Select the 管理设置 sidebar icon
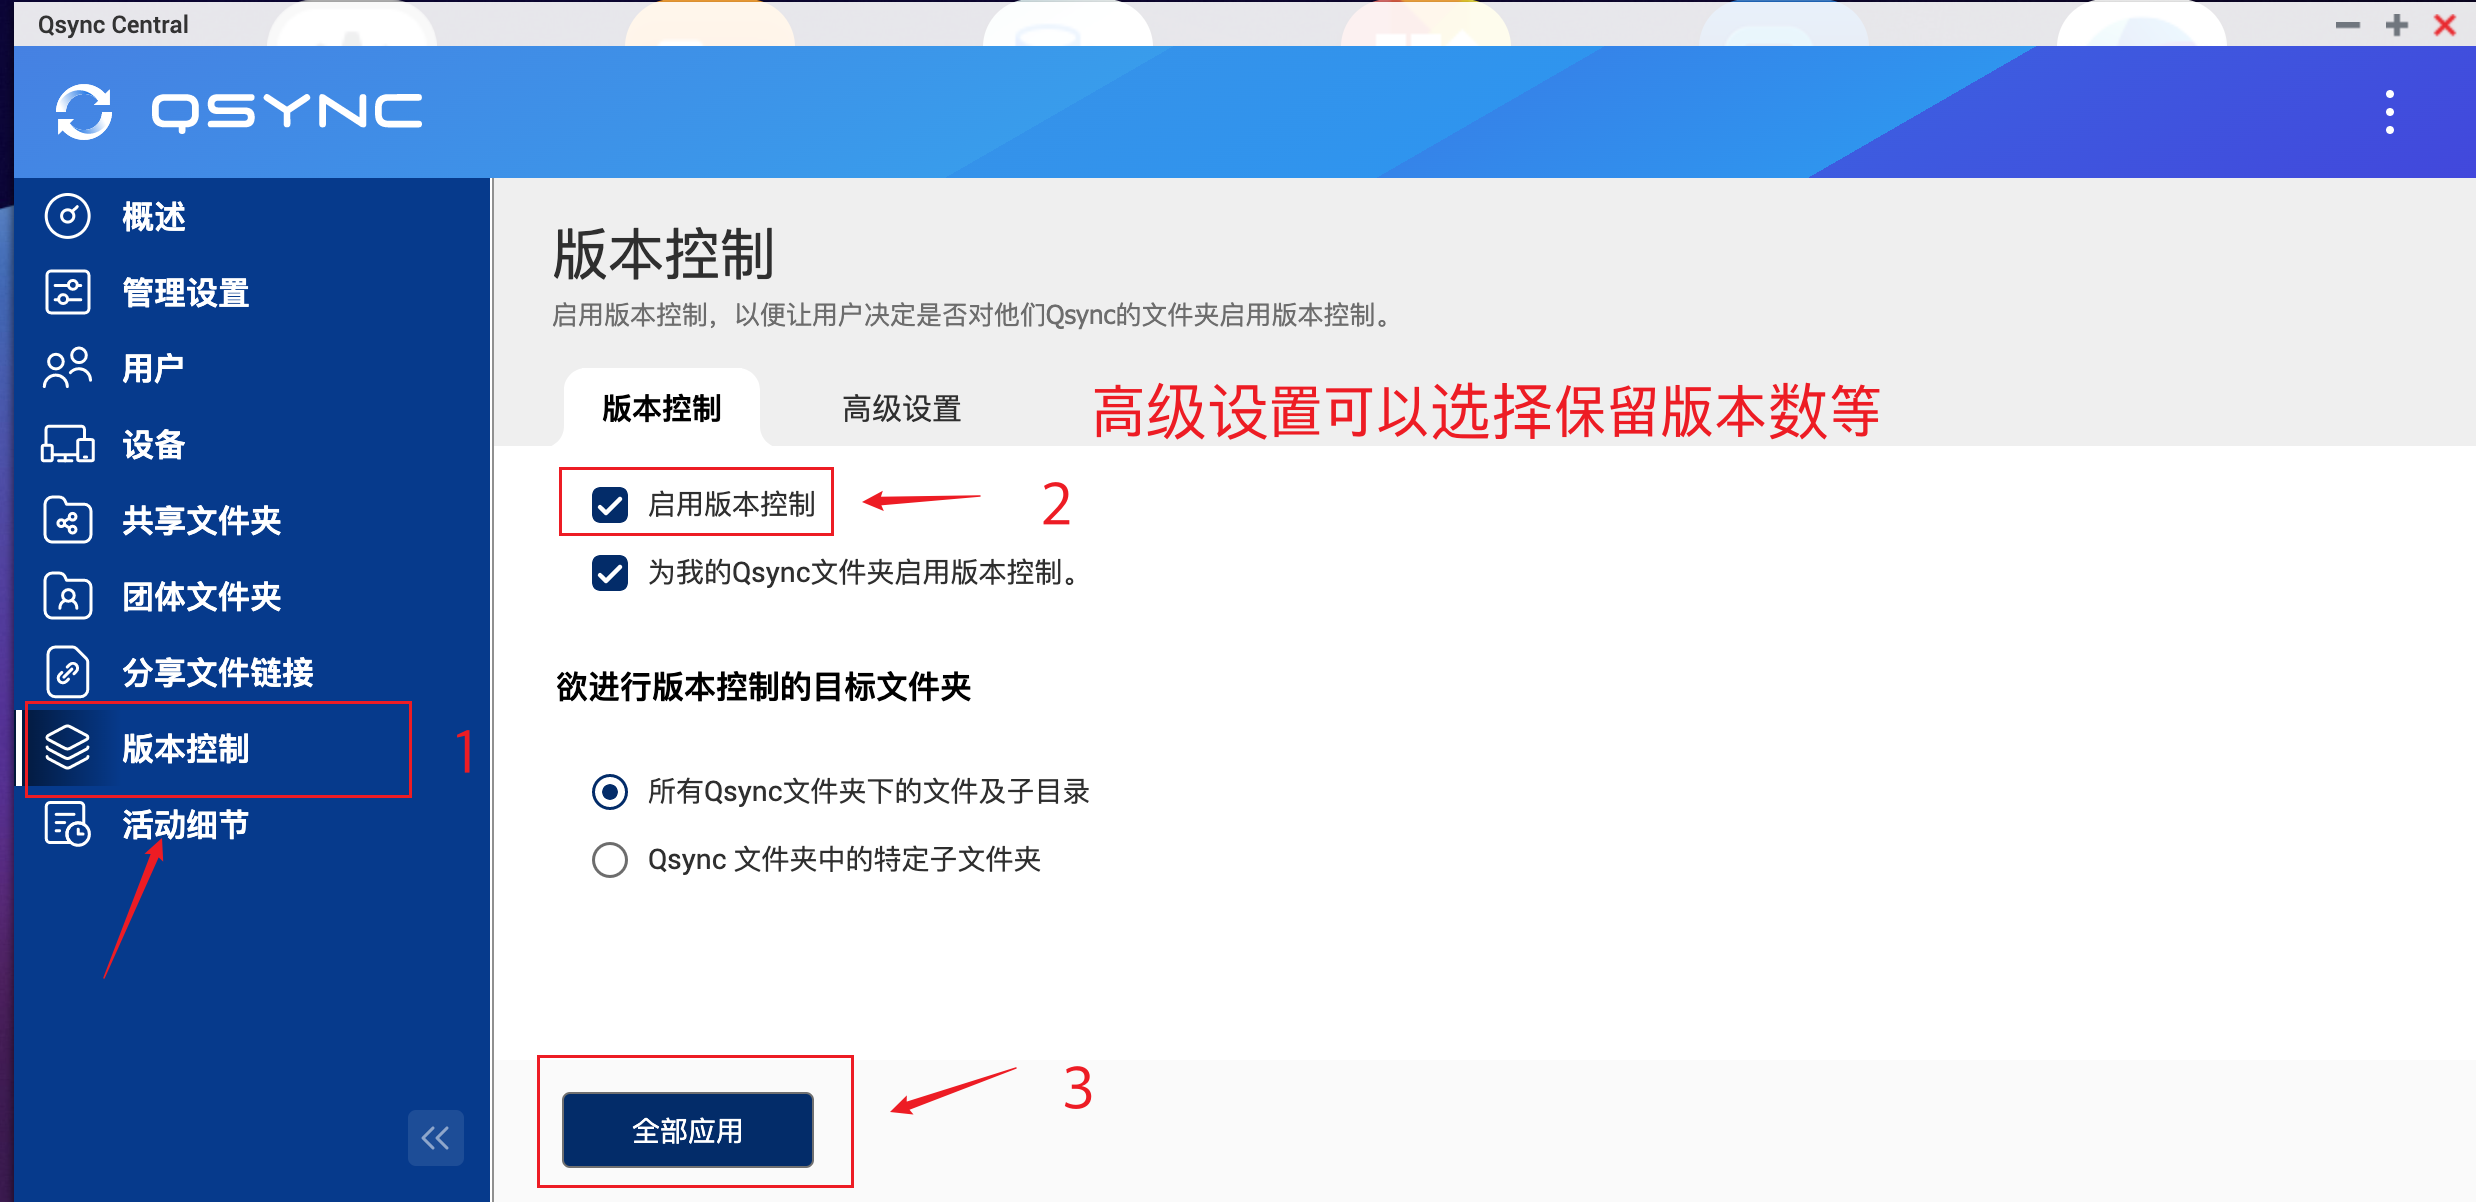 [x=185, y=293]
